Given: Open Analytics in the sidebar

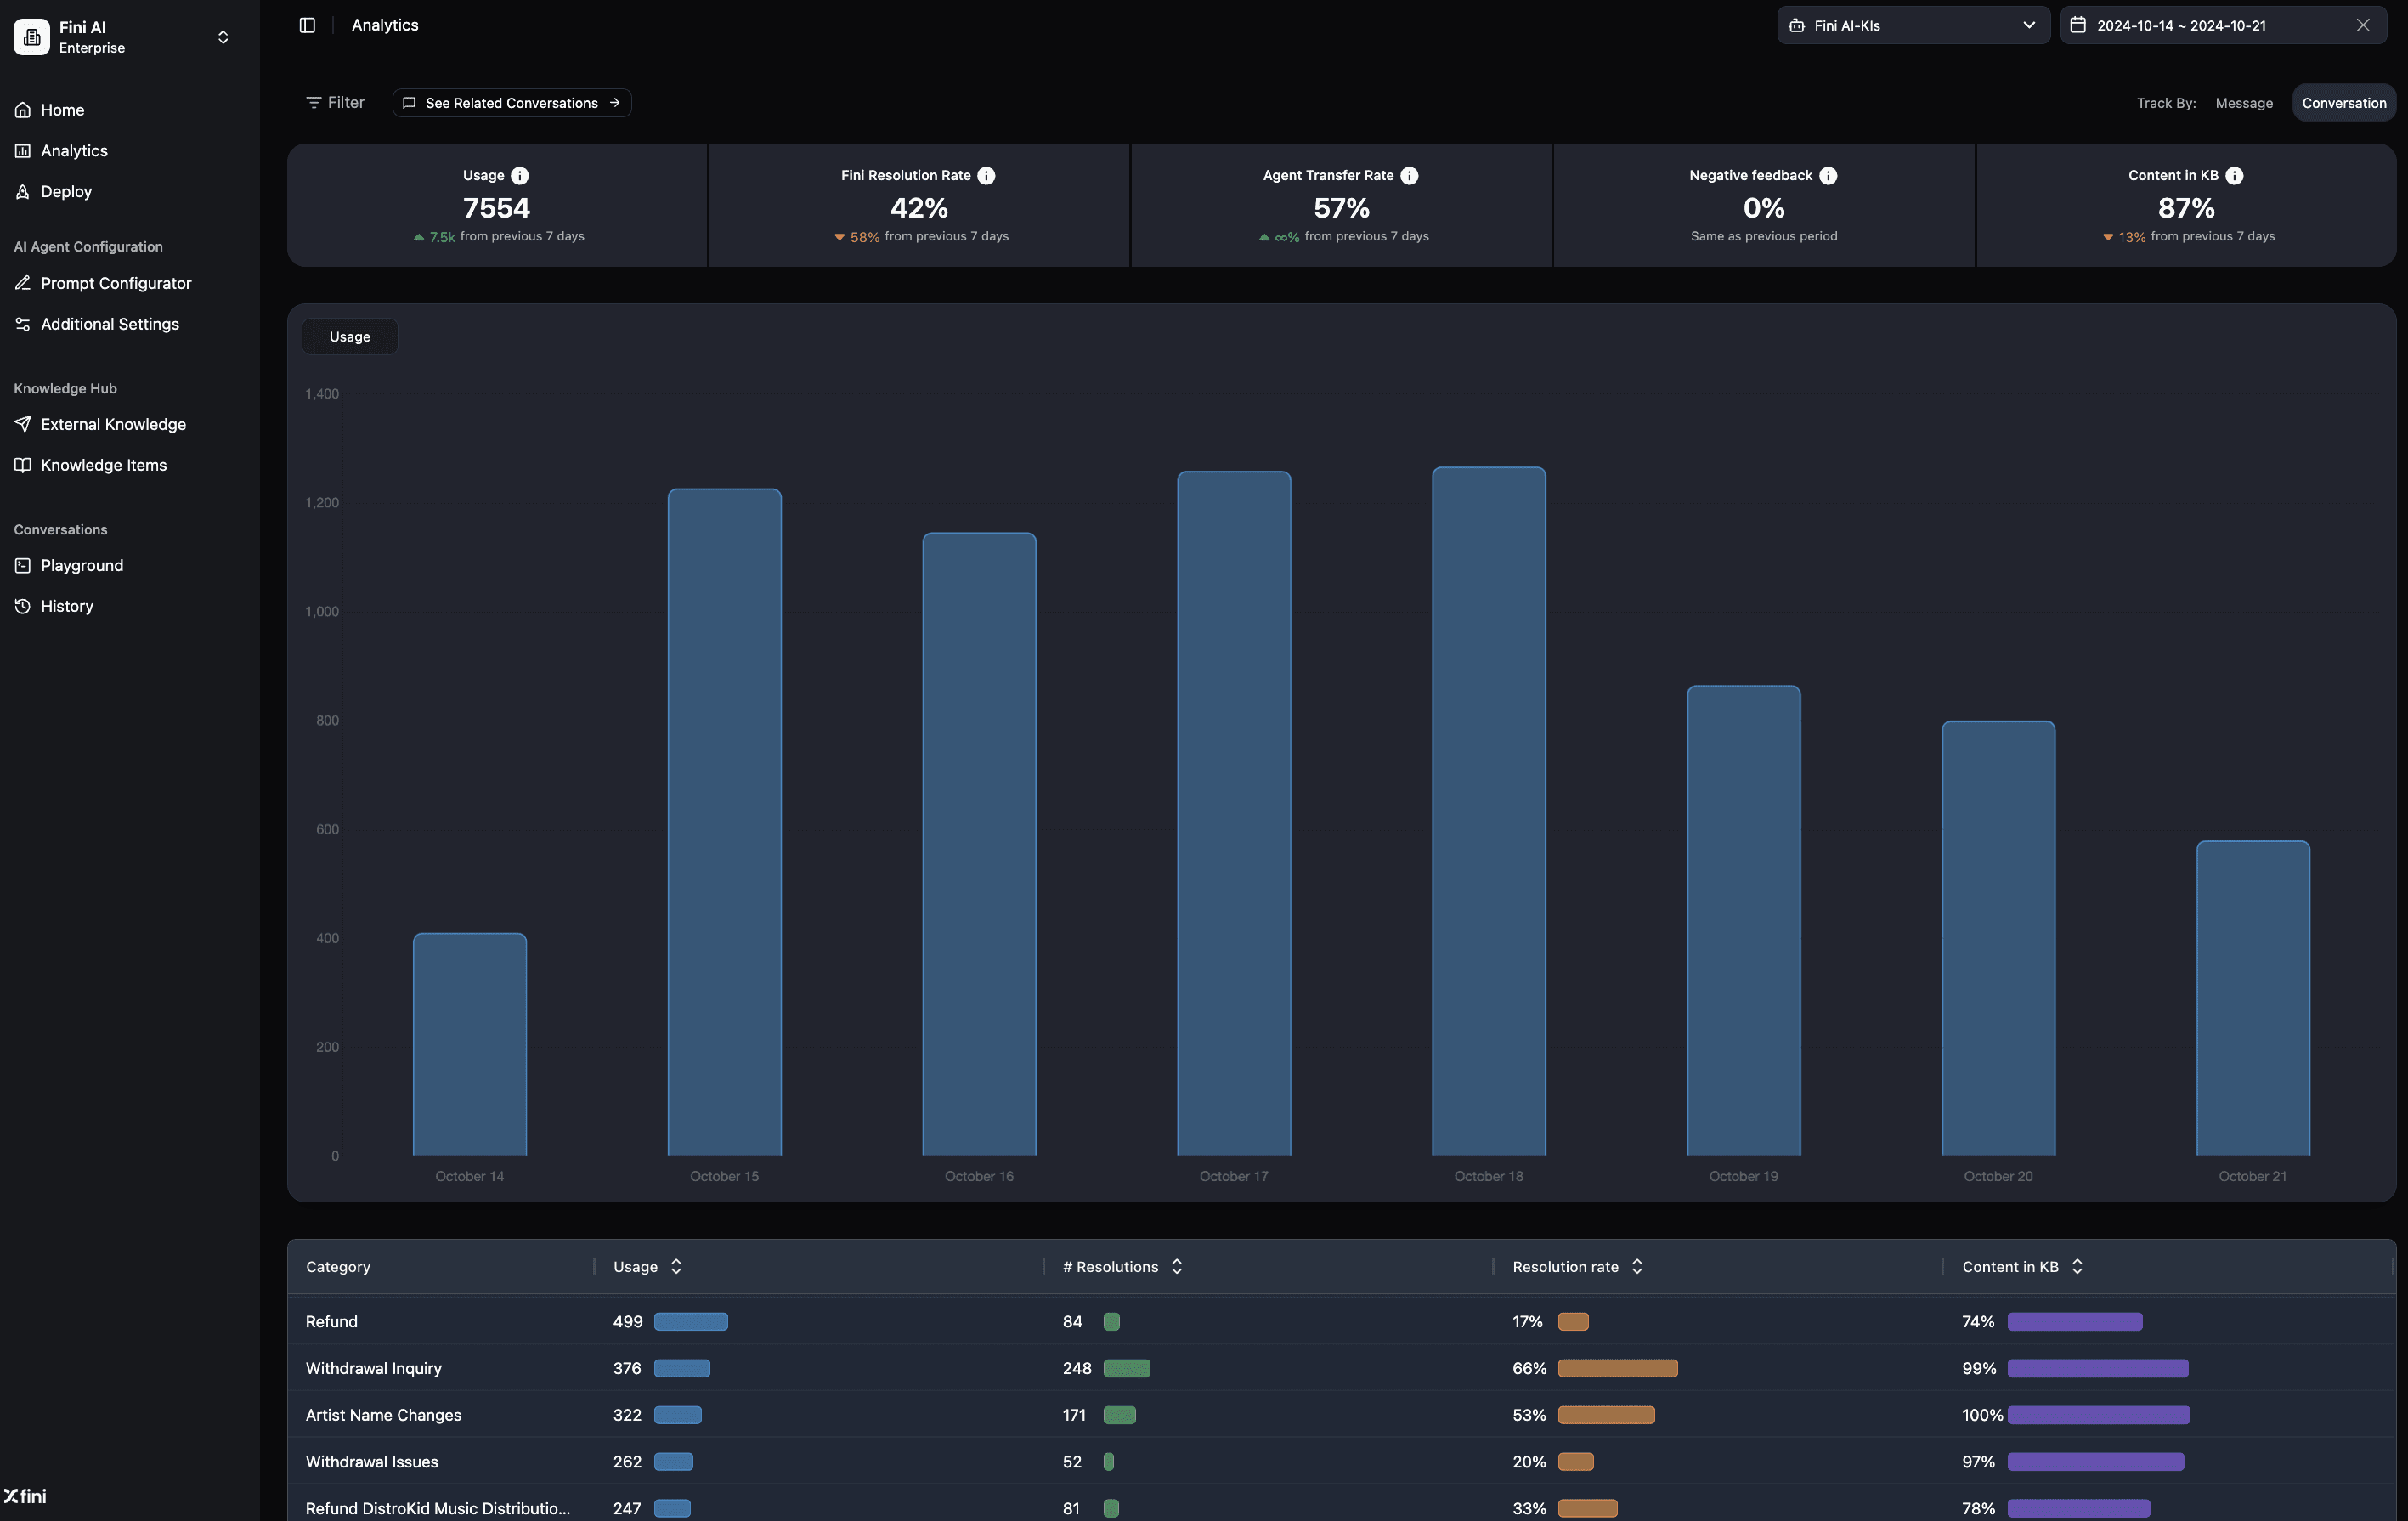Looking at the screenshot, I should [74, 151].
